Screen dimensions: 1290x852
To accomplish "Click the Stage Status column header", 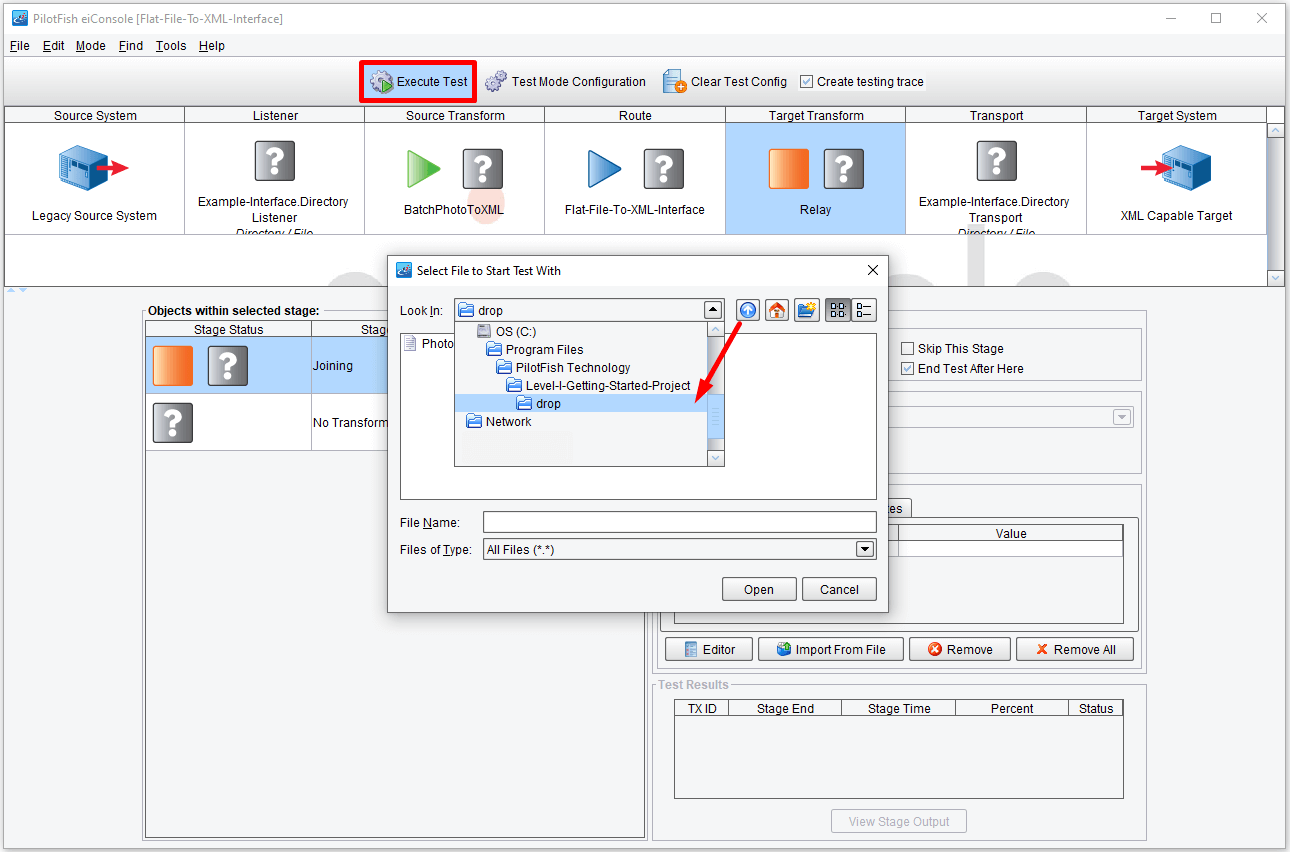I will point(229,329).
